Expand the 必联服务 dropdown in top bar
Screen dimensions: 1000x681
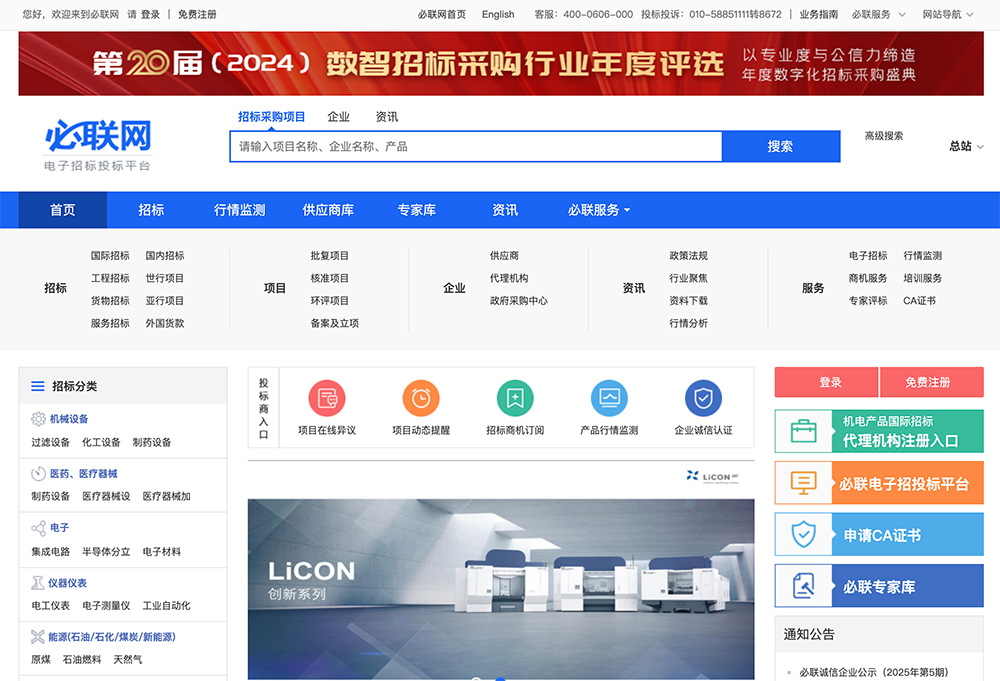point(870,14)
